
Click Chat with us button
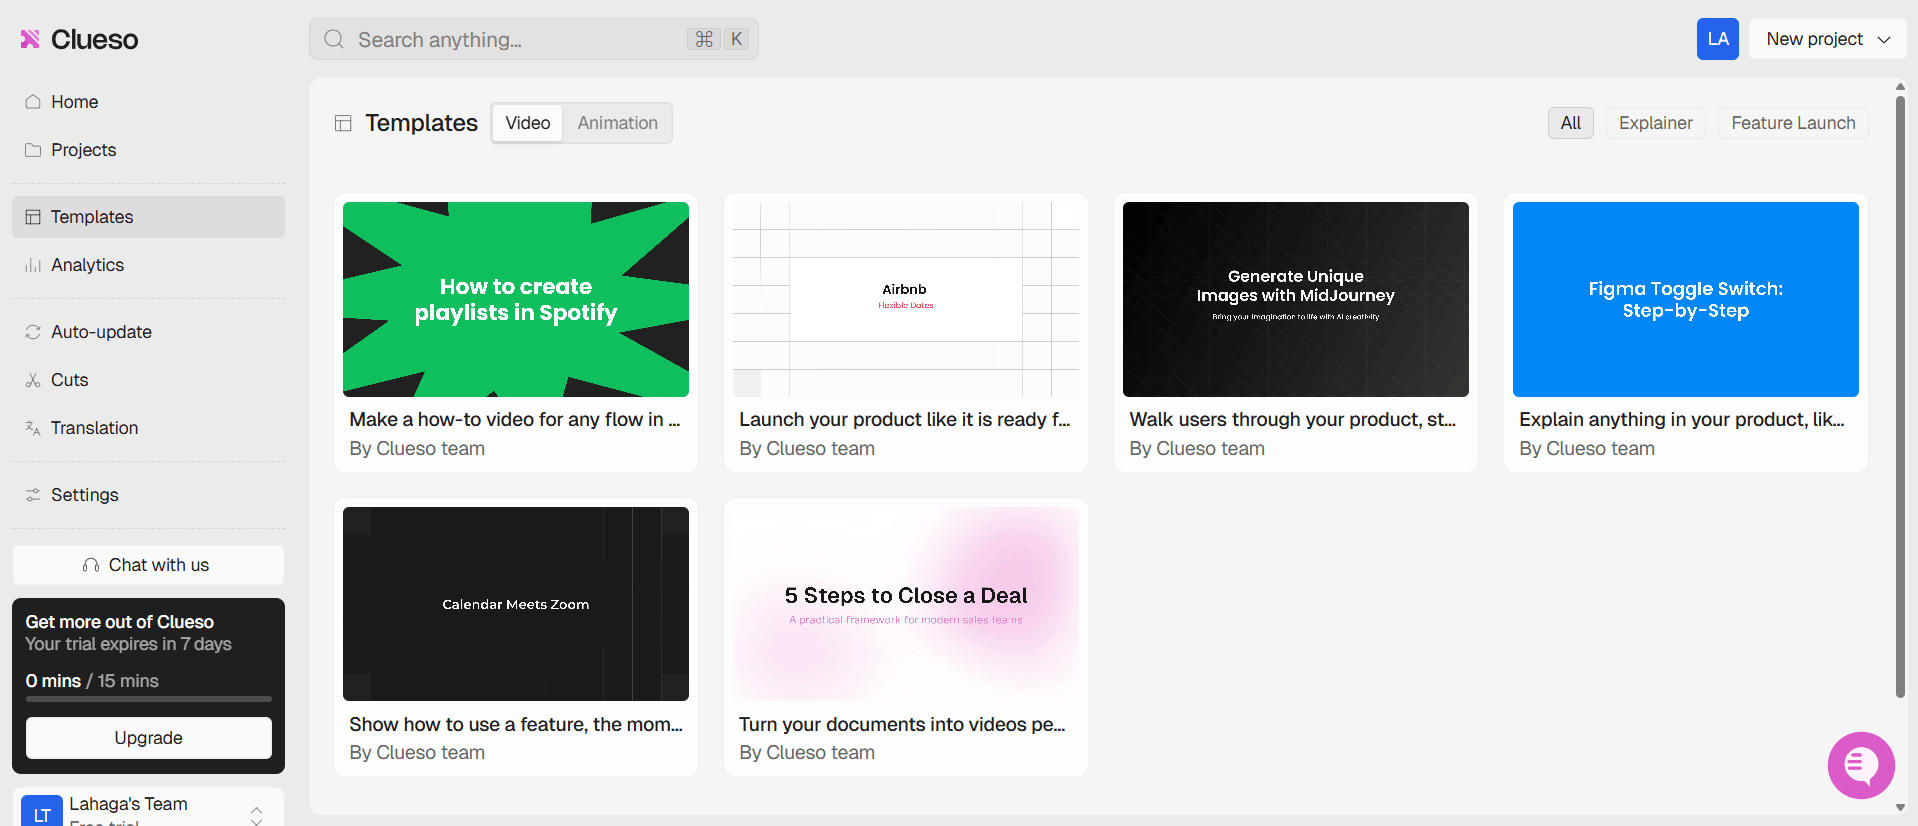(148, 565)
